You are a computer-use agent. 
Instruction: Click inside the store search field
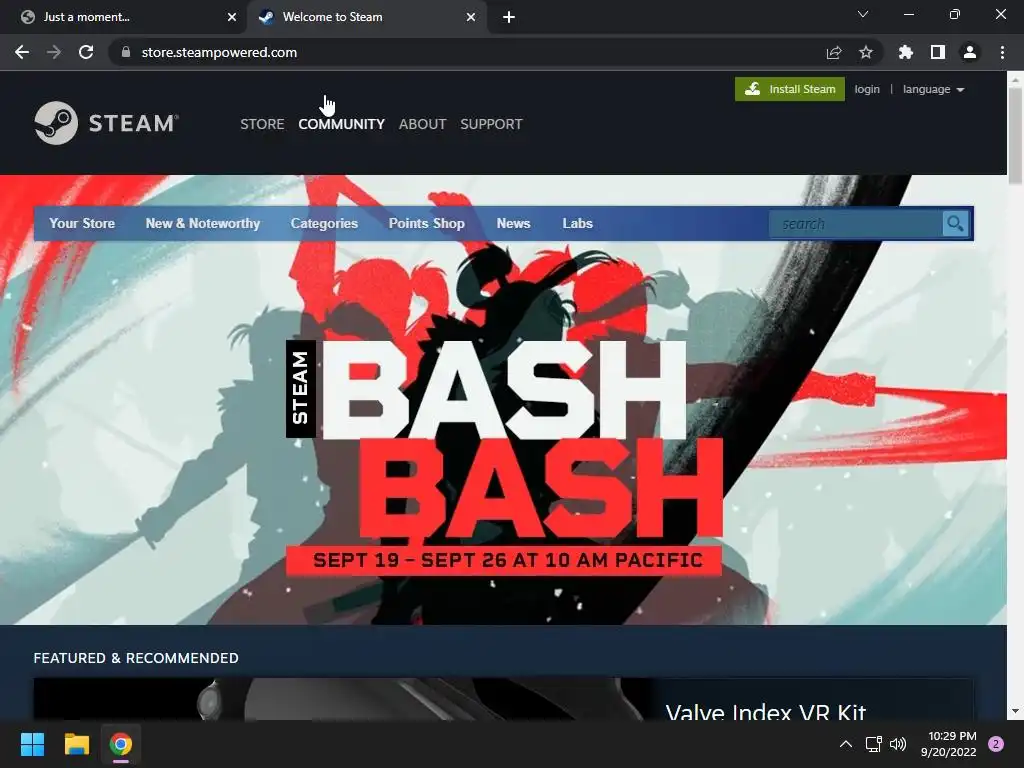tap(856, 224)
